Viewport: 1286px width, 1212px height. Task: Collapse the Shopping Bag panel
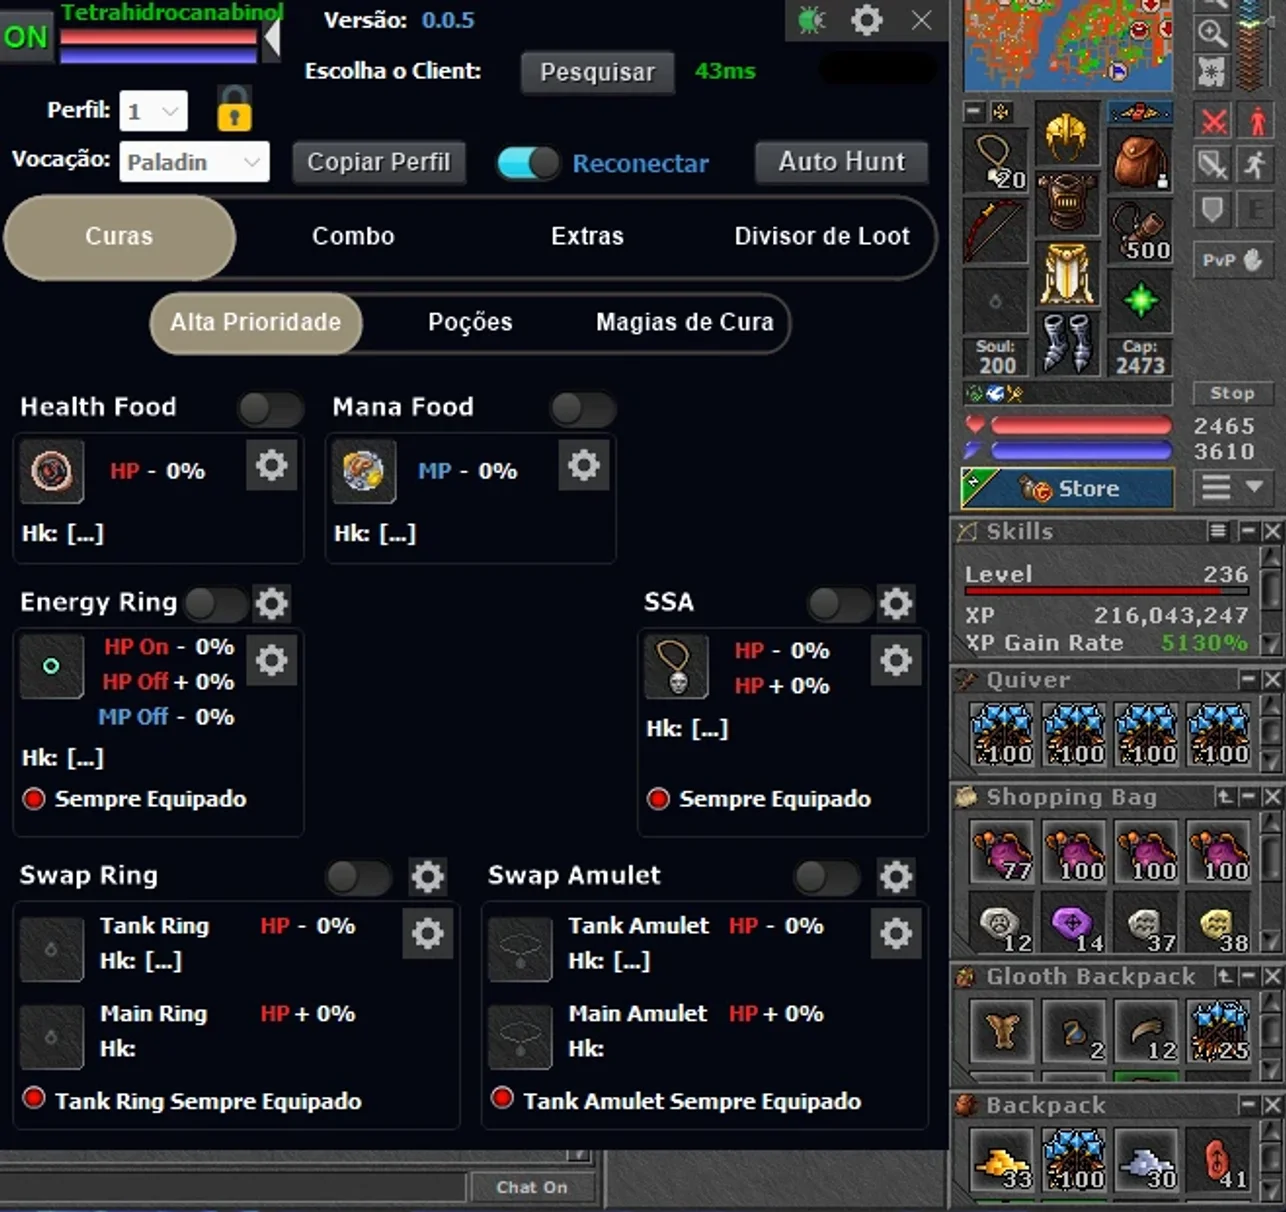[1248, 797]
